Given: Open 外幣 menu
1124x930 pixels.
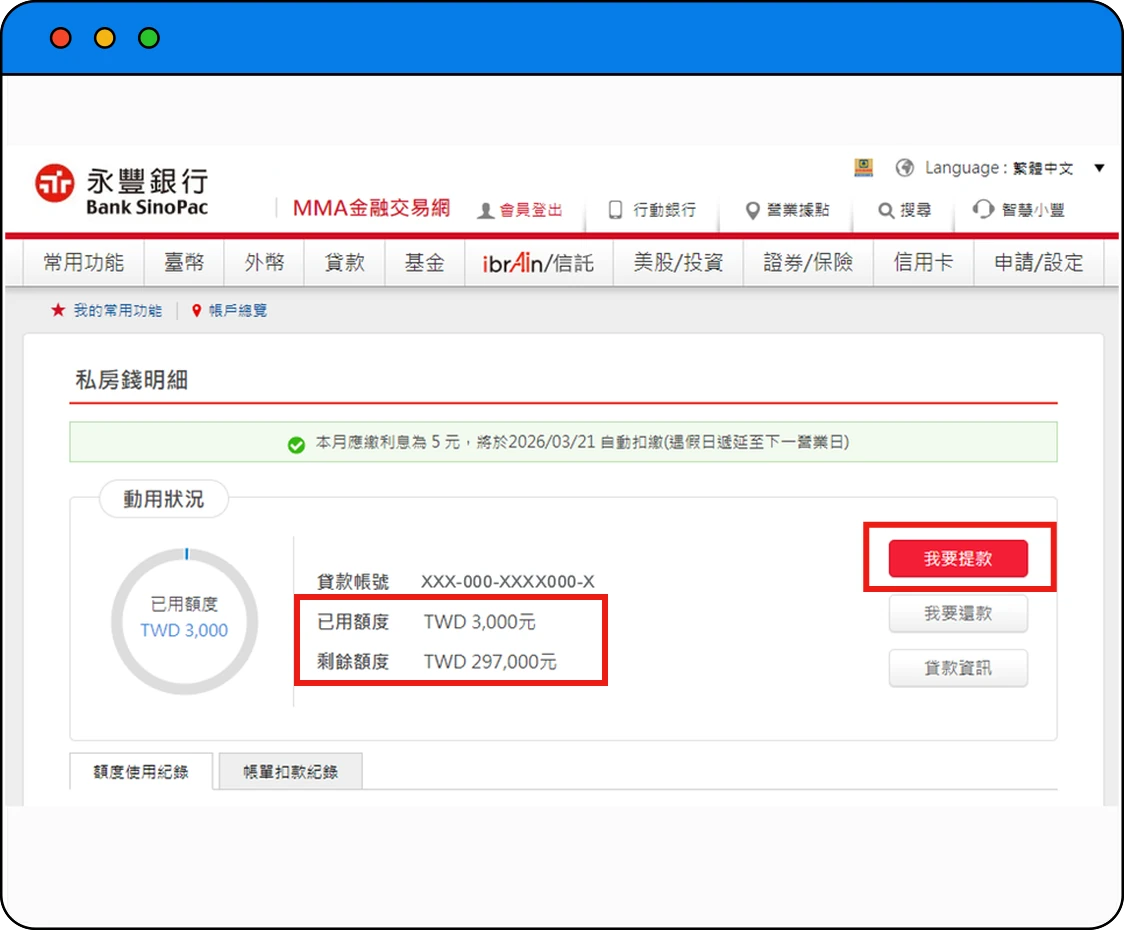Looking at the screenshot, I should coord(265,262).
